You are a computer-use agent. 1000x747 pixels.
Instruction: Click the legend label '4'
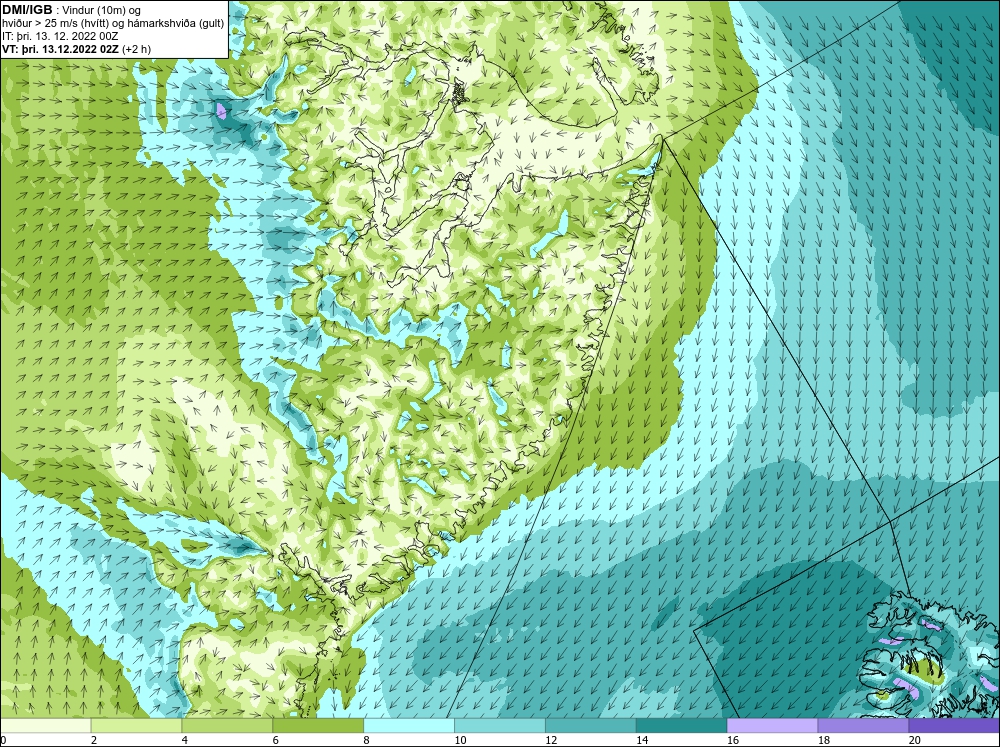[185, 740]
